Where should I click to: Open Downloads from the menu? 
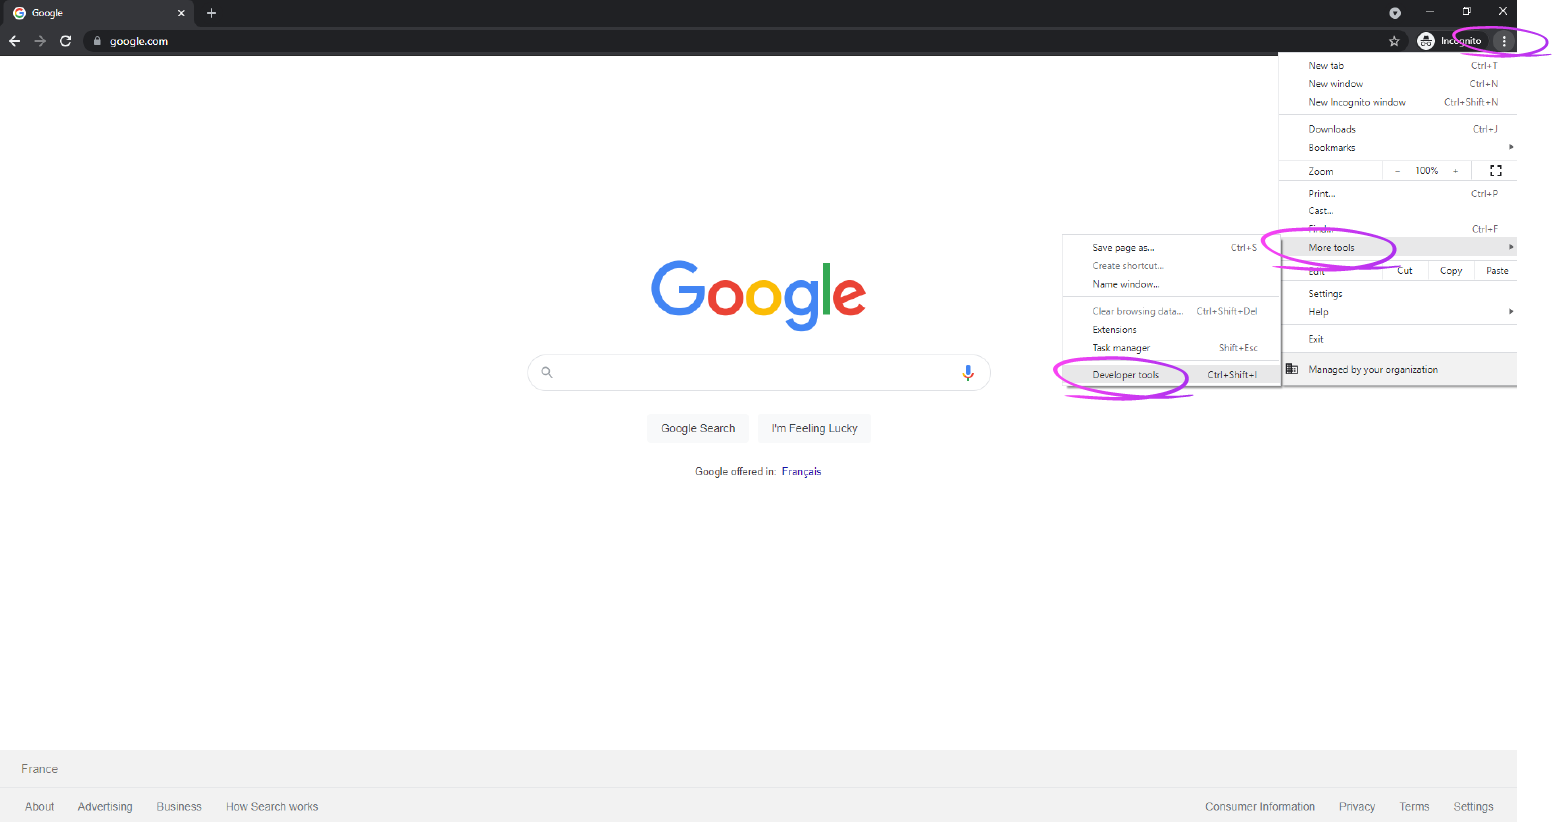pos(1398,129)
